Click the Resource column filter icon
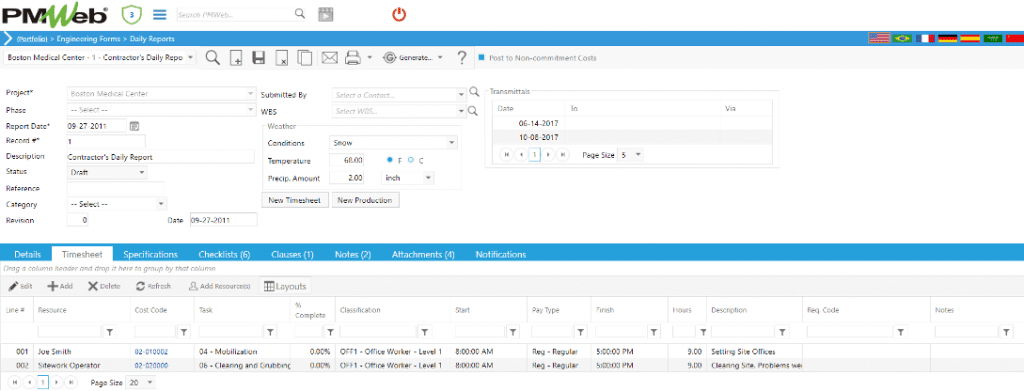The height and width of the screenshot is (391, 1024). [x=110, y=332]
